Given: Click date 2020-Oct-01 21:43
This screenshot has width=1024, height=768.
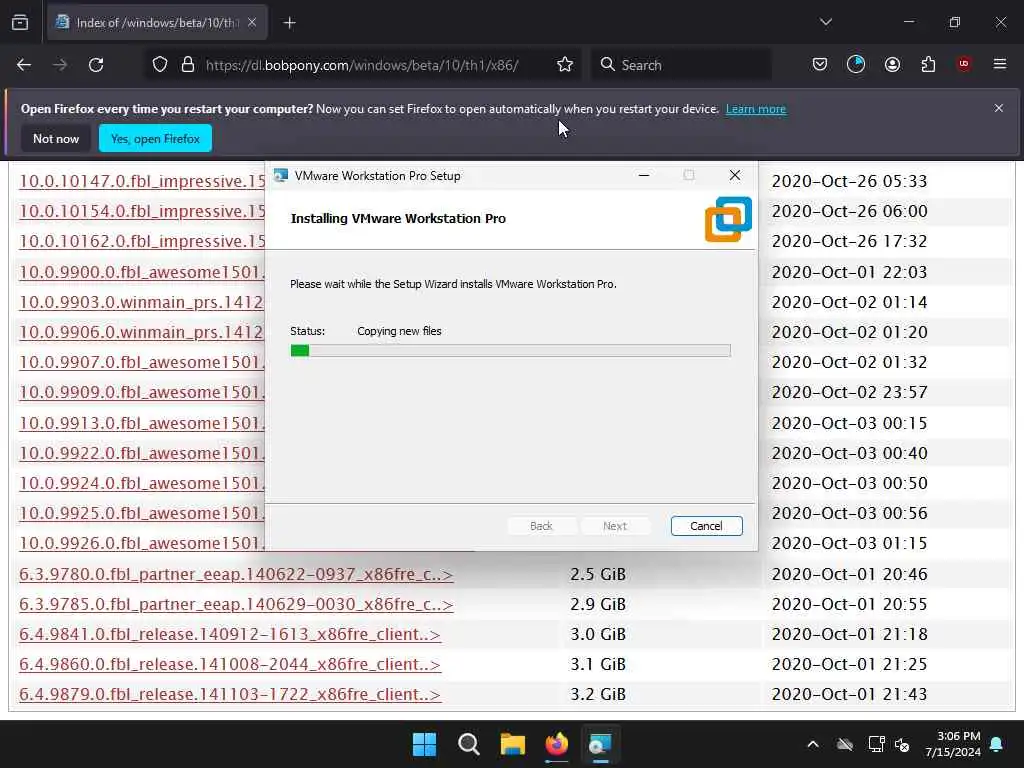Looking at the screenshot, I should click(x=849, y=694).
